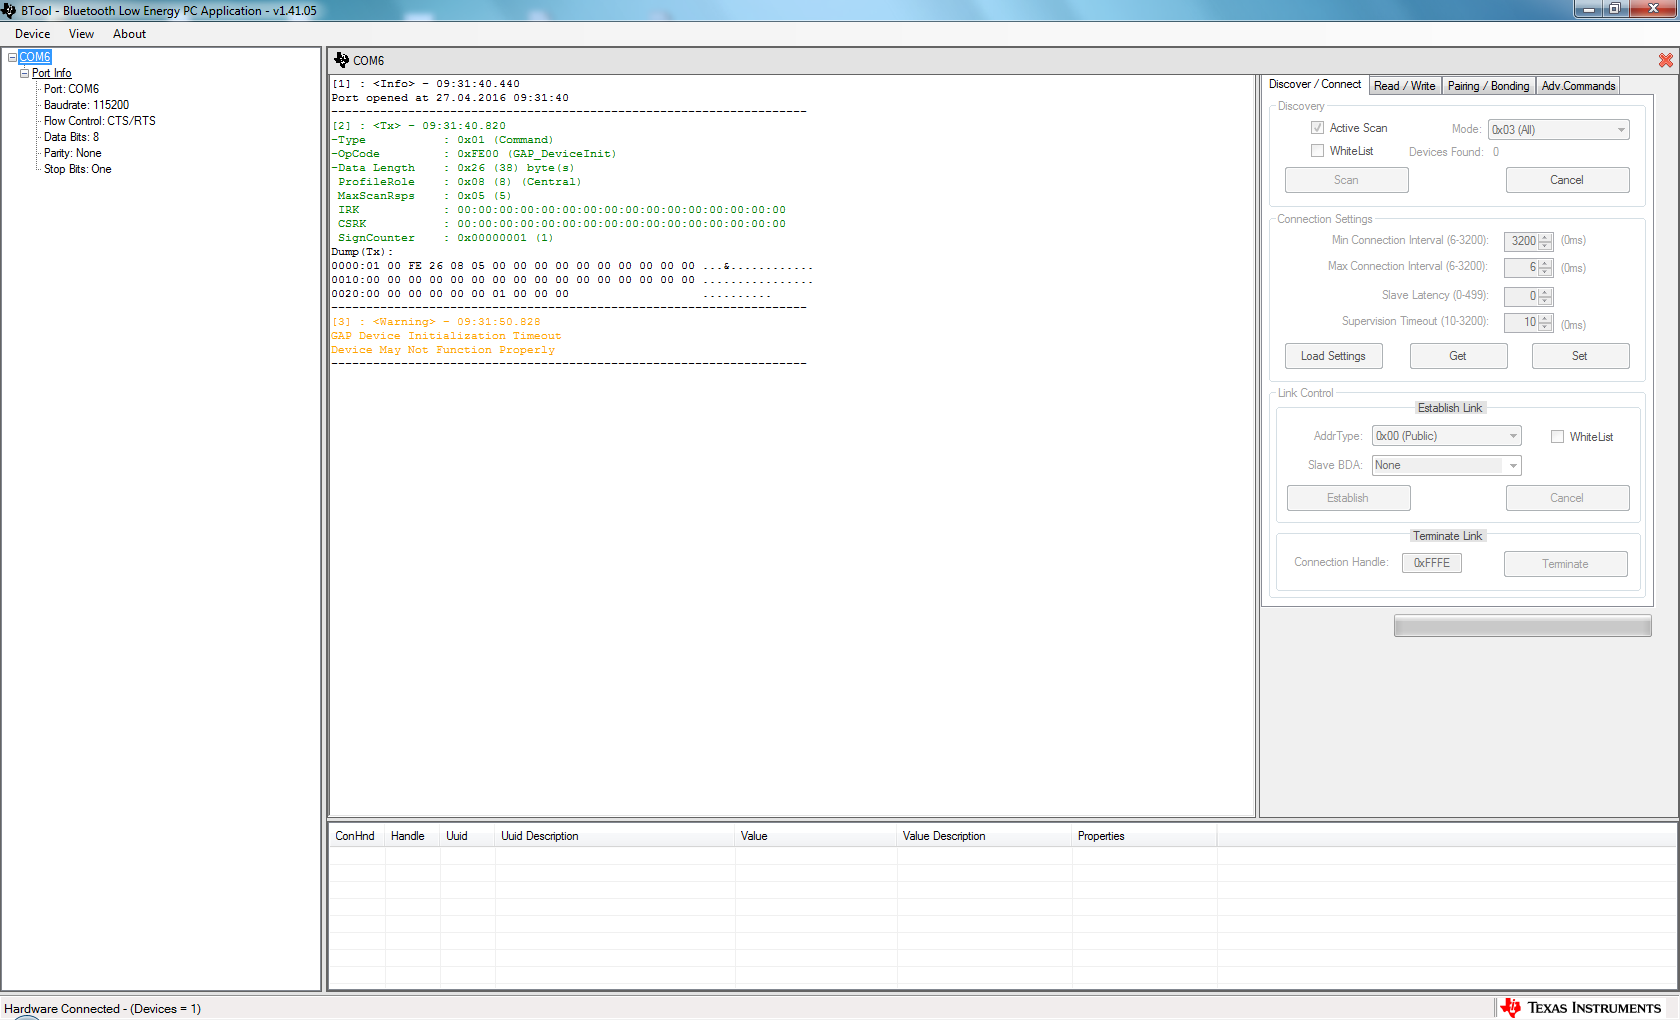Switch to the Read / Write tab
The width and height of the screenshot is (1680, 1020).
[1404, 86]
